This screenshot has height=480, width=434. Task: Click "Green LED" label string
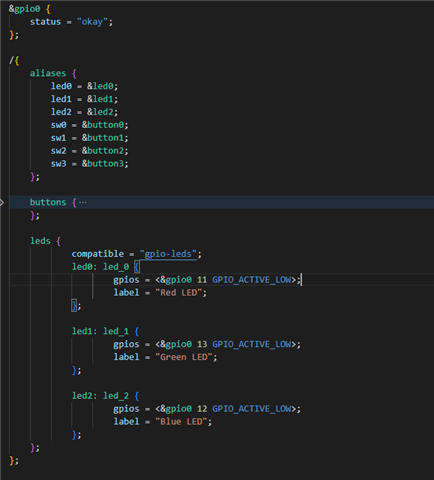click(184, 357)
